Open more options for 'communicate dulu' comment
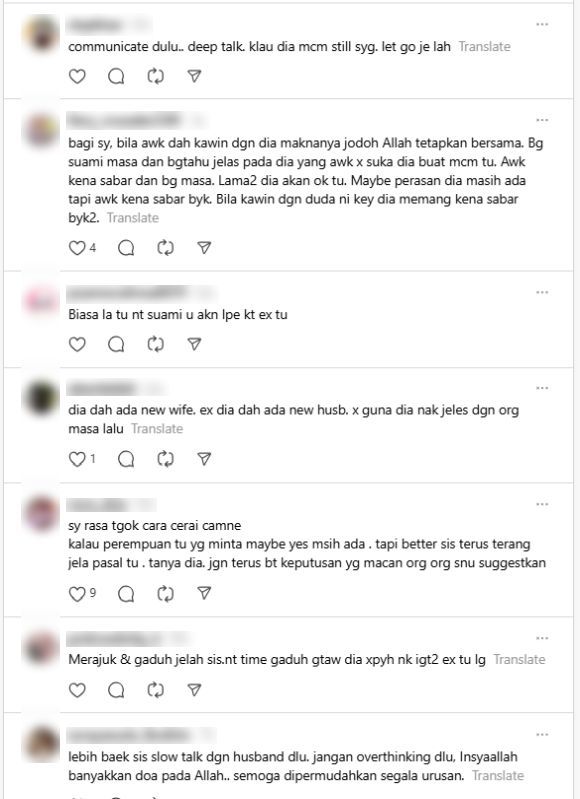This screenshot has width=580, height=799. pos(542,24)
